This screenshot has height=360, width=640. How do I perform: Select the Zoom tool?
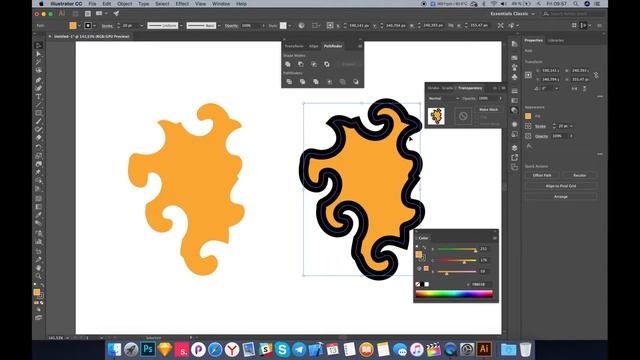click(x=38, y=276)
